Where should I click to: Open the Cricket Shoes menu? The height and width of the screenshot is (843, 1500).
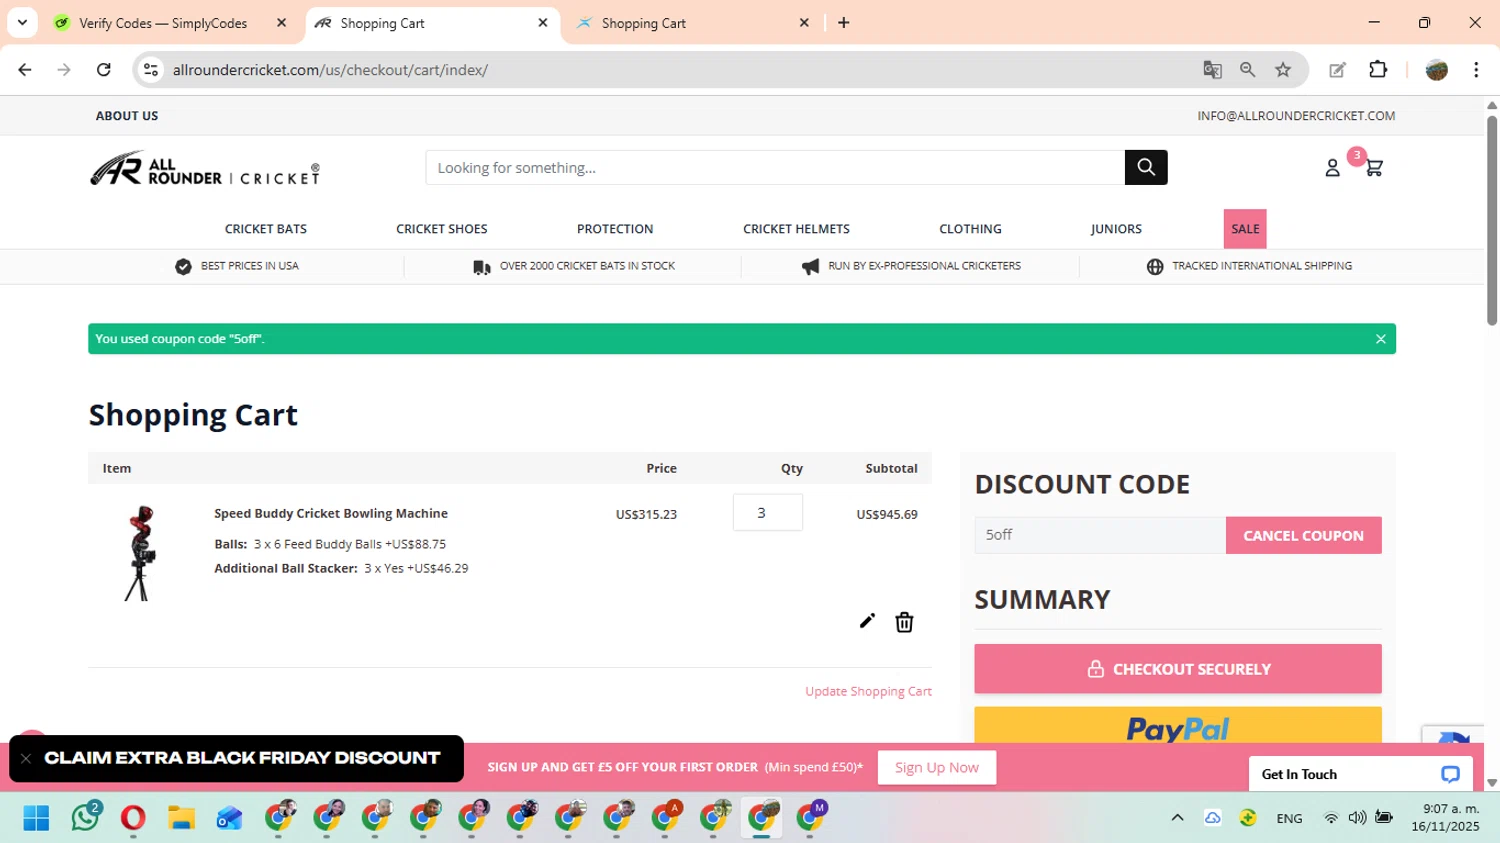click(442, 229)
